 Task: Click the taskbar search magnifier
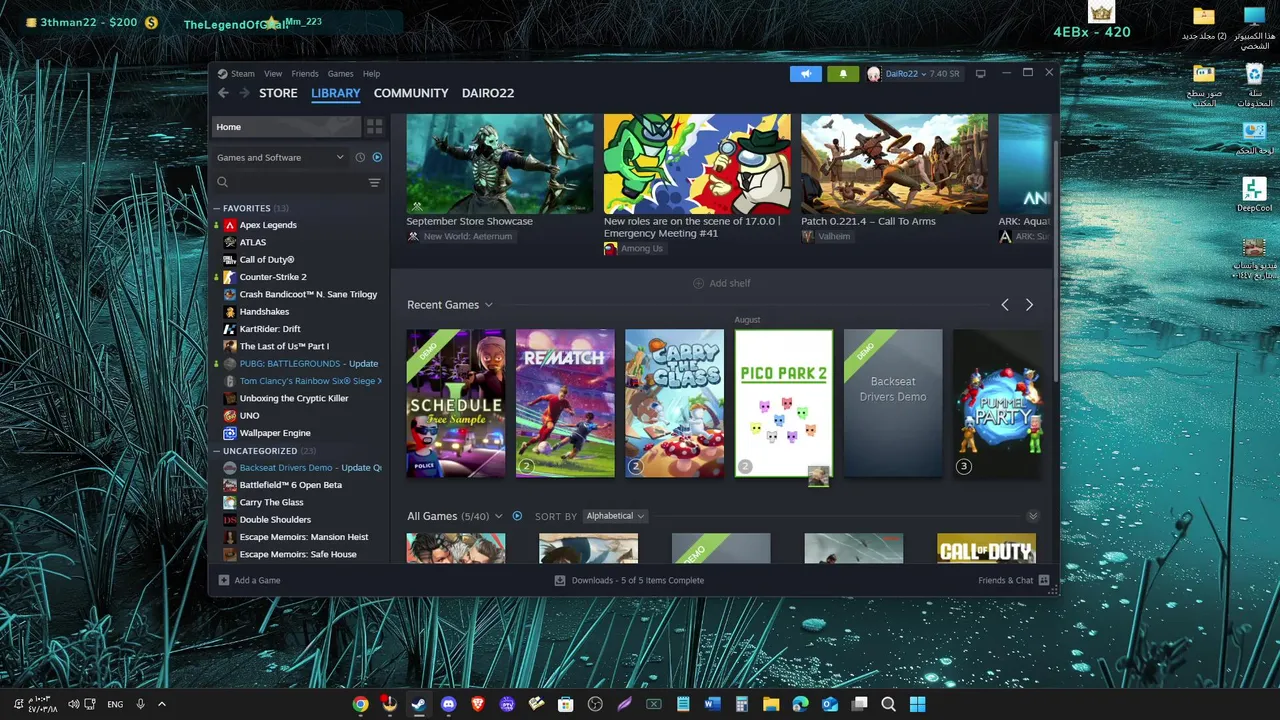point(888,704)
